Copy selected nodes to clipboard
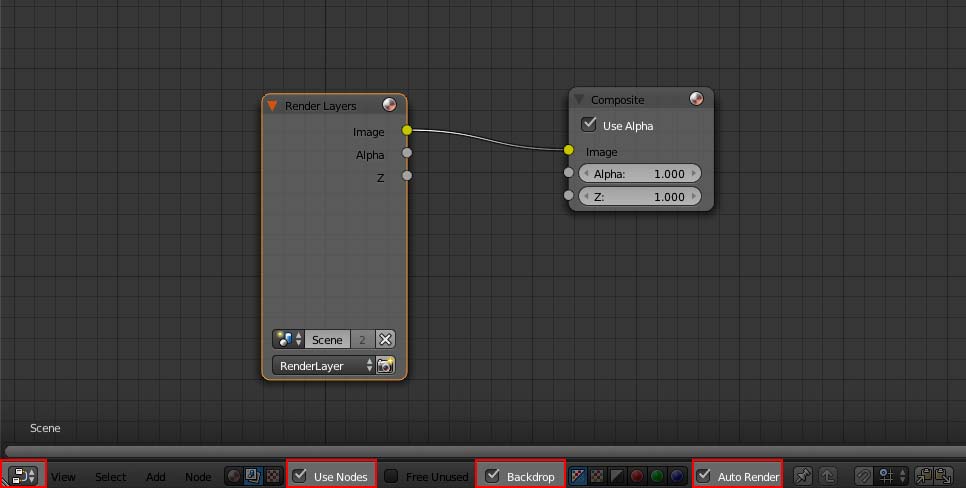966x488 pixels. point(924,476)
